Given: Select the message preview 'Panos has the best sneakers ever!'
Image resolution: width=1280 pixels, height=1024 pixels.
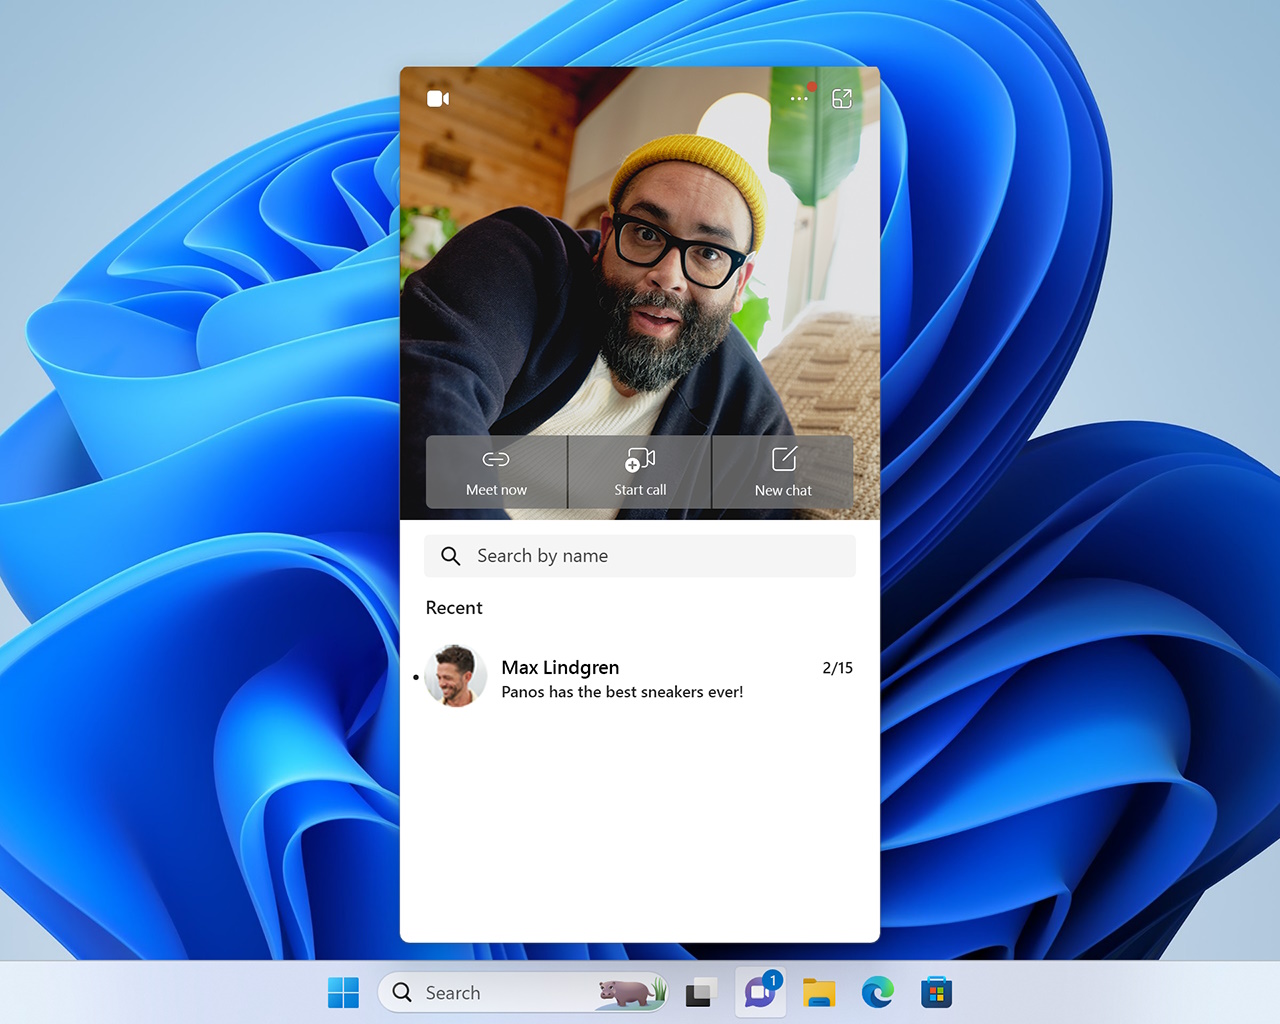Looking at the screenshot, I should point(622,692).
